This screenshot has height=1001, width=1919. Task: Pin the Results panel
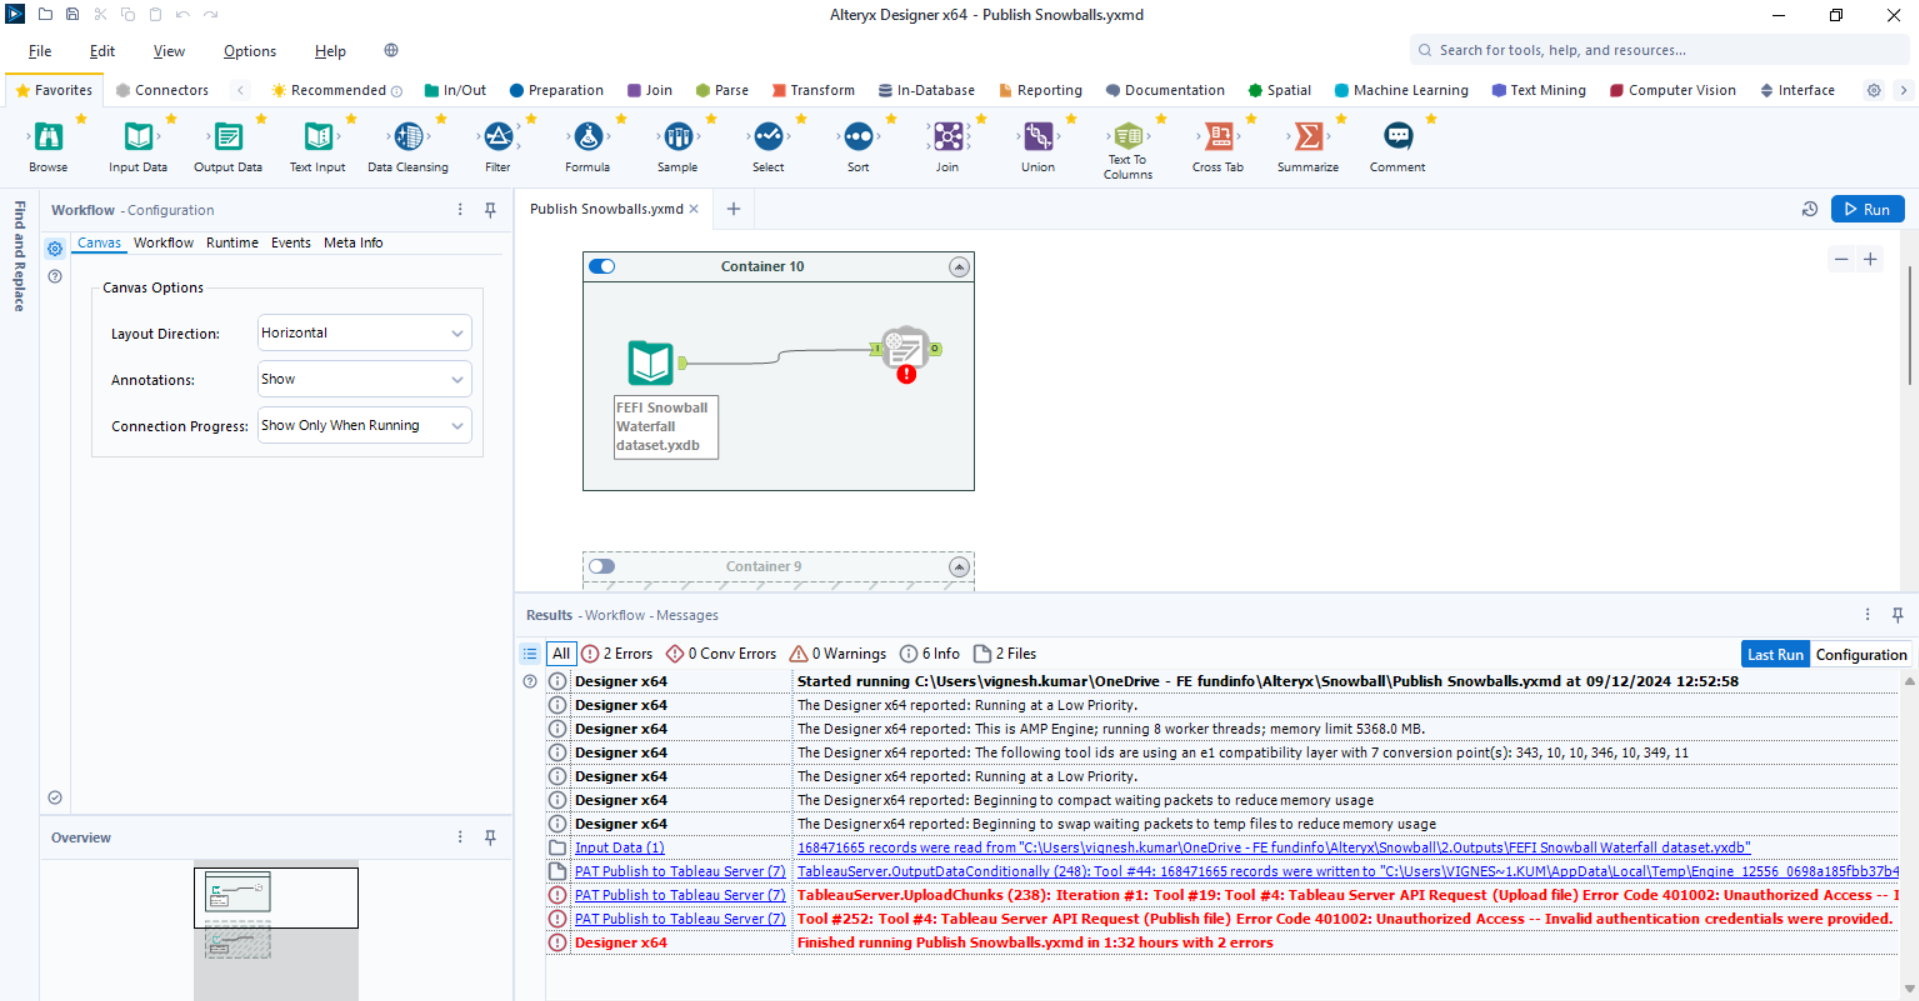1896,615
